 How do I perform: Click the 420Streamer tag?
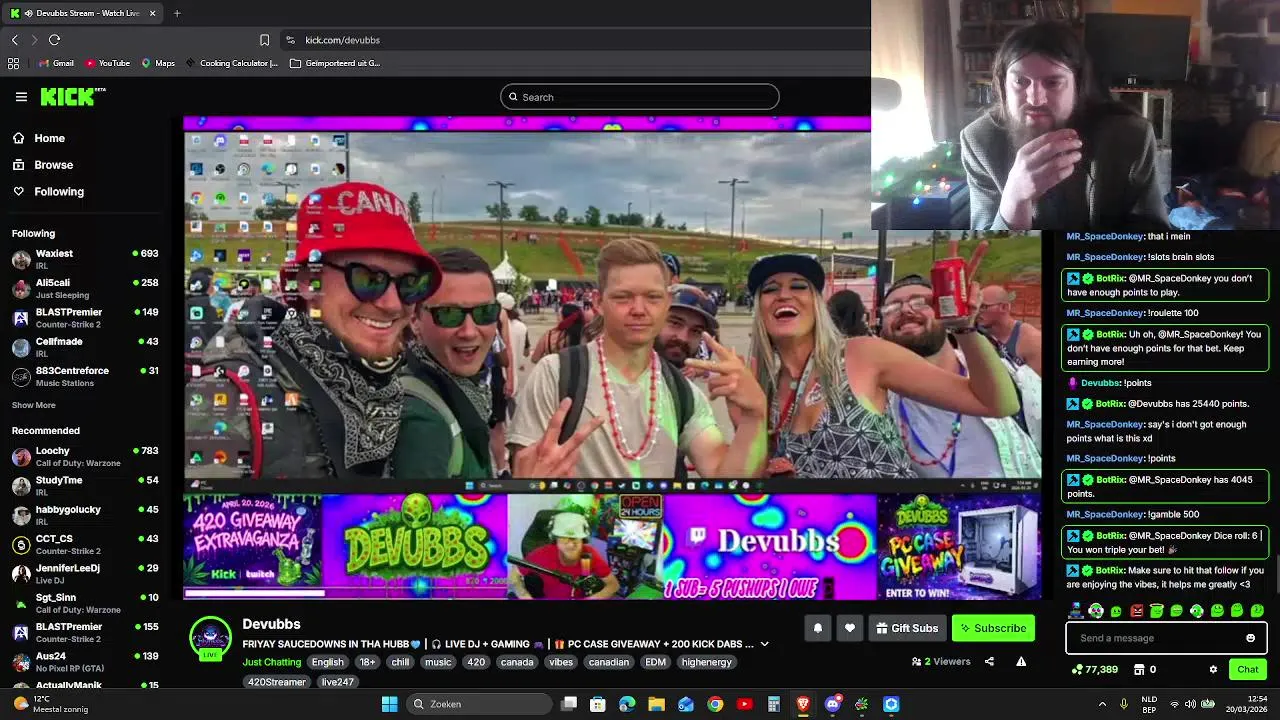(277, 682)
